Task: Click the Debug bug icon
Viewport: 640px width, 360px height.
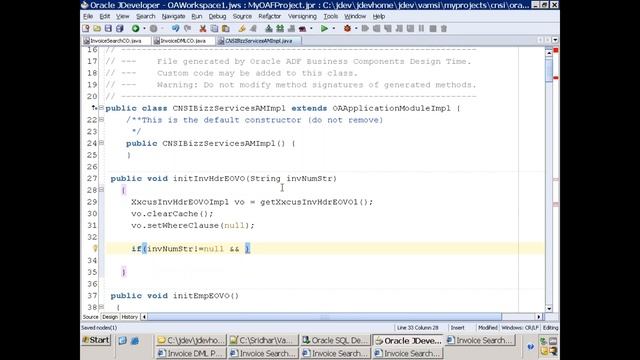Action: 347,29
